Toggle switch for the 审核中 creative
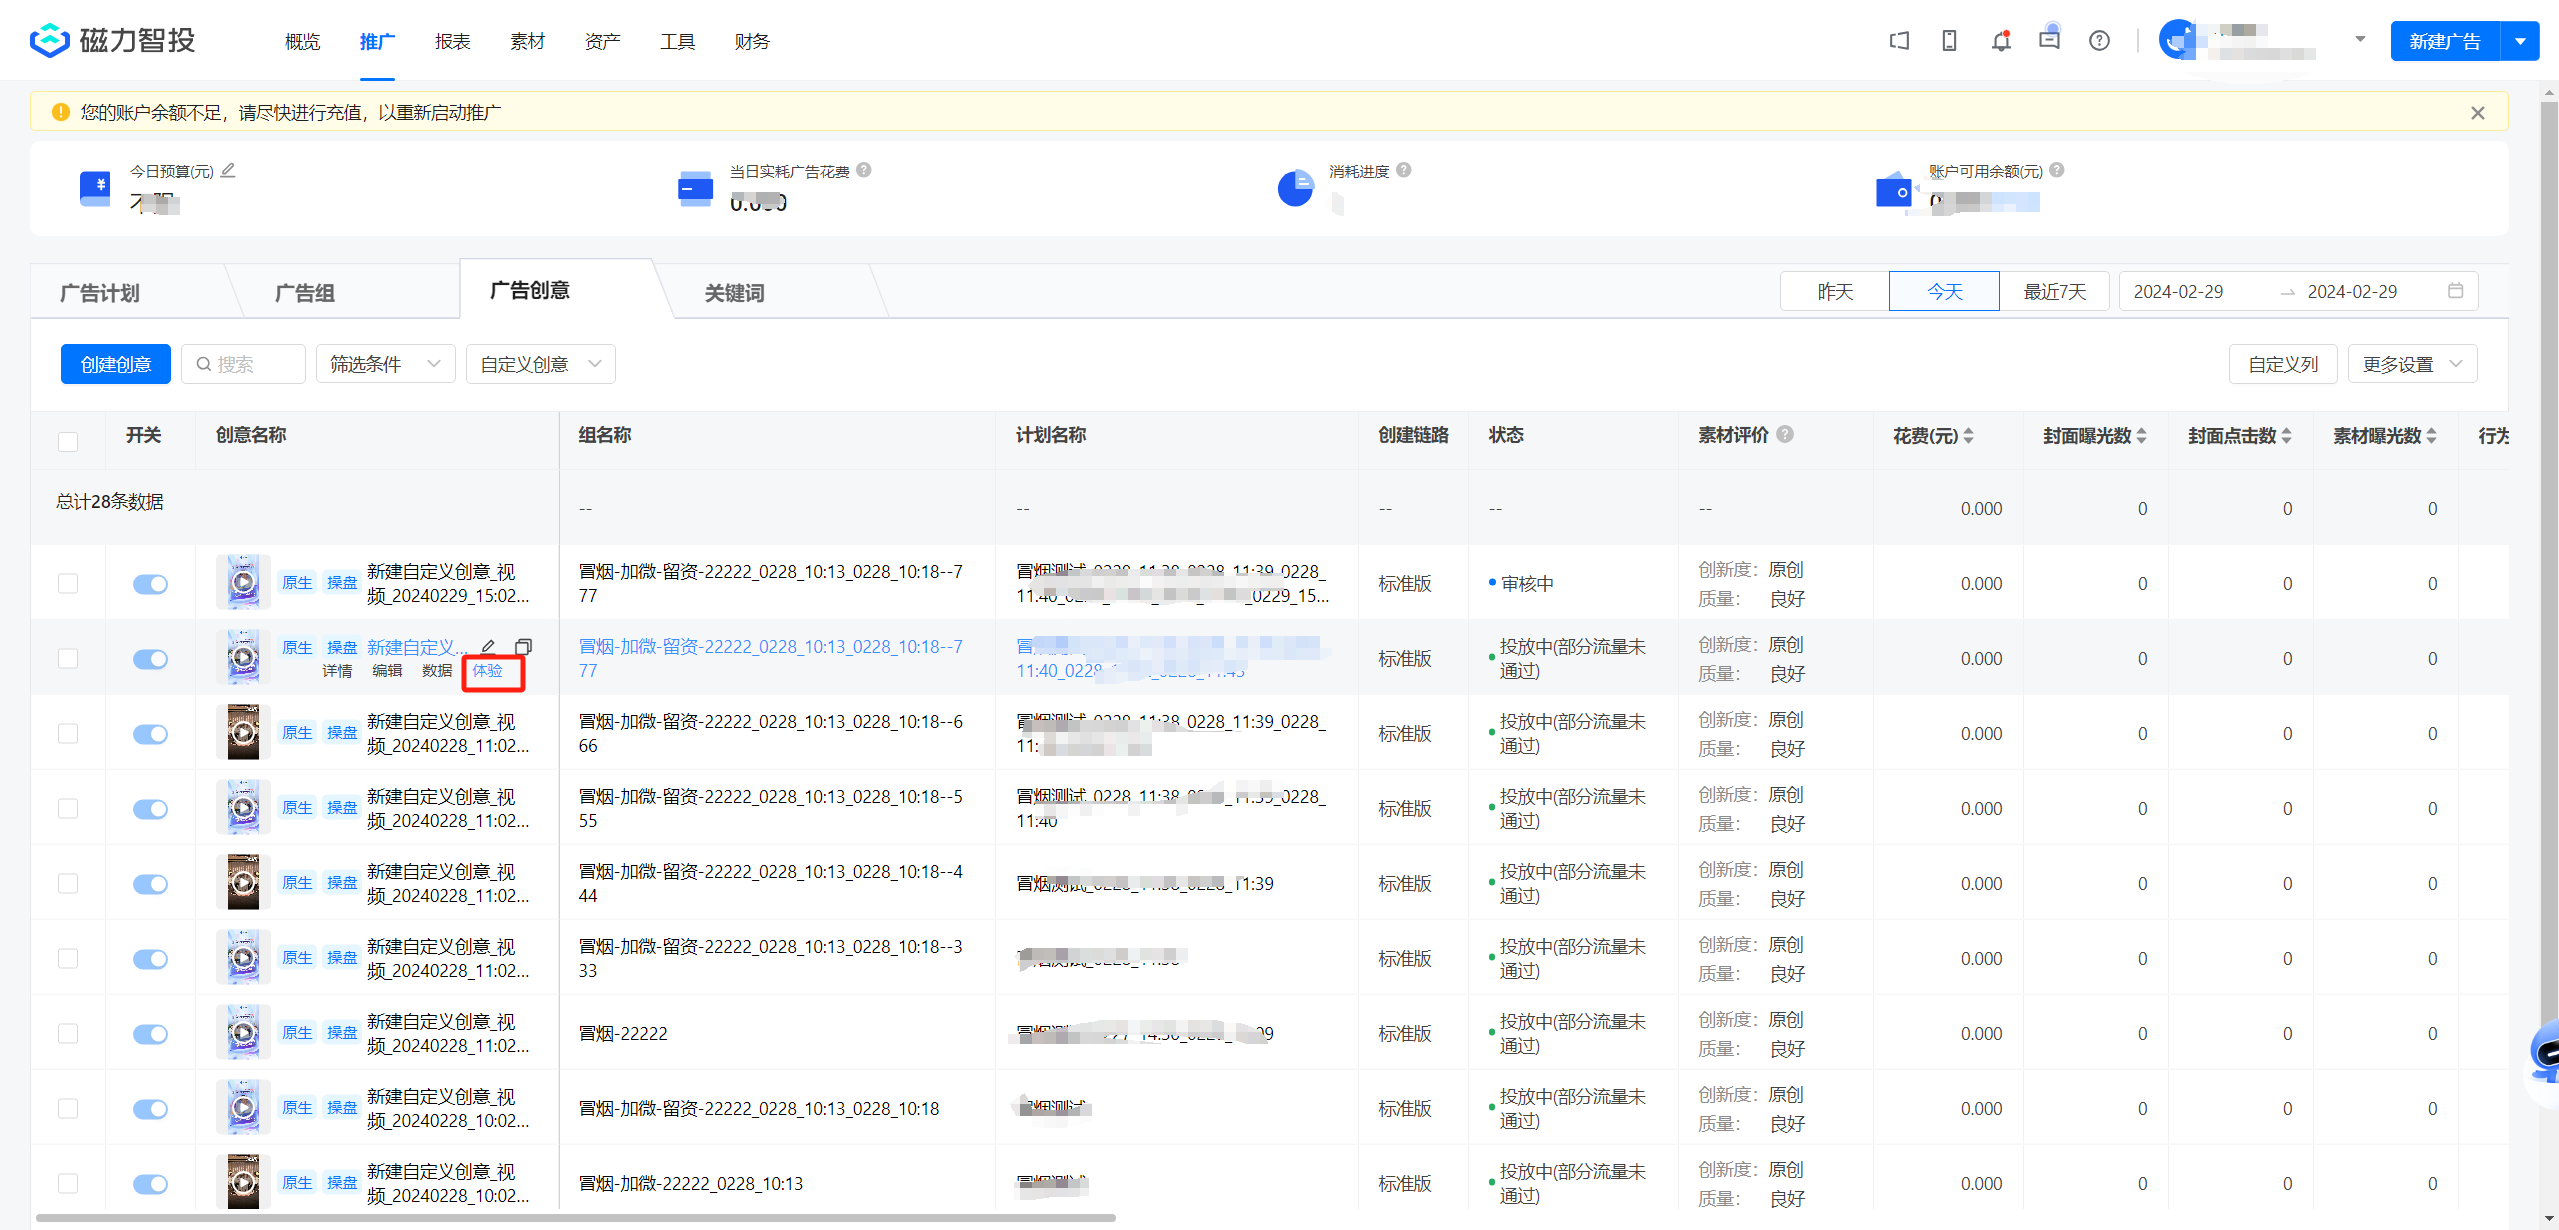Image resolution: width=2559 pixels, height=1230 pixels. [x=150, y=584]
